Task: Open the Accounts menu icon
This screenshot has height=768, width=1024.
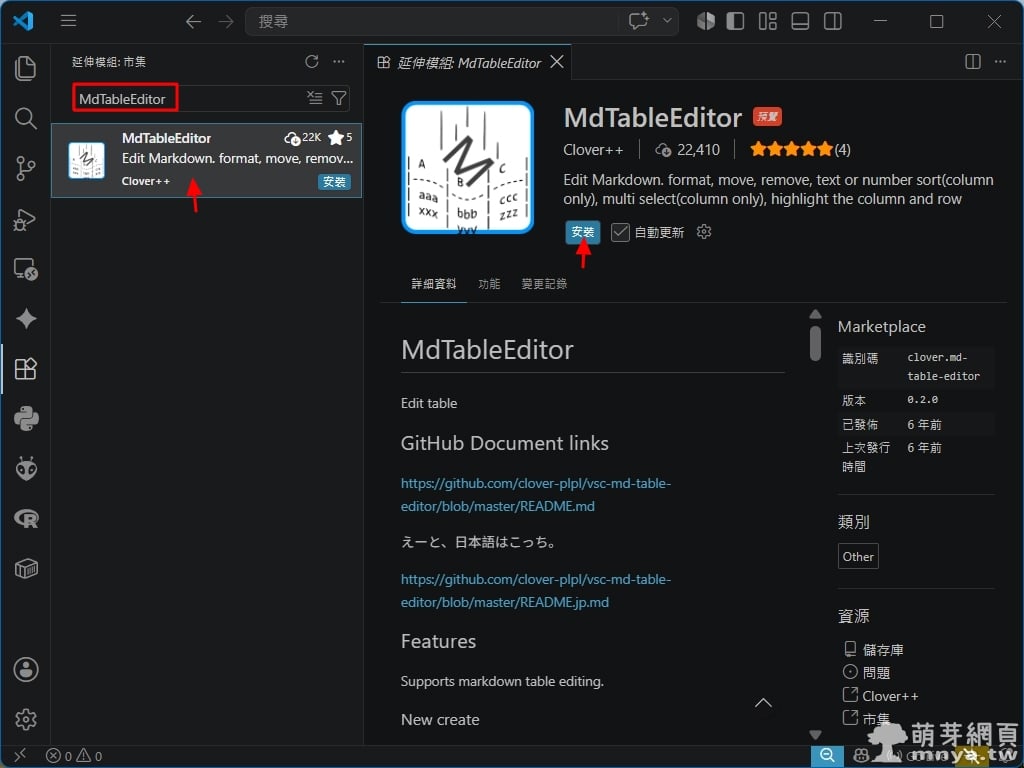Action: (25, 669)
